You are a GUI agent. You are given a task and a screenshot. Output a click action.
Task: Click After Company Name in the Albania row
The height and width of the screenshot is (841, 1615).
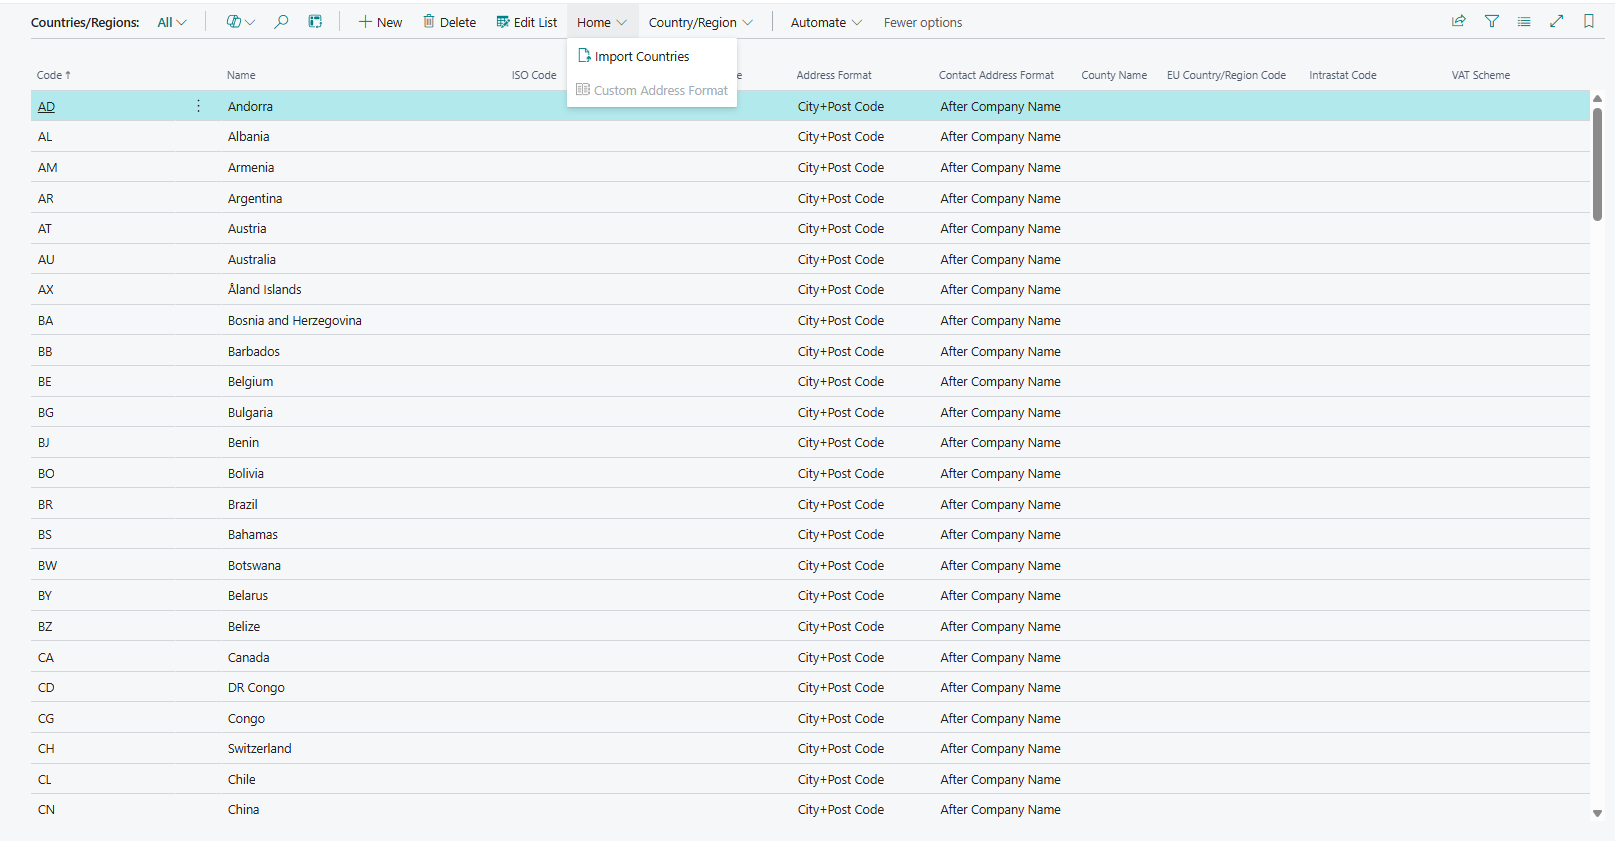(x=1000, y=137)
